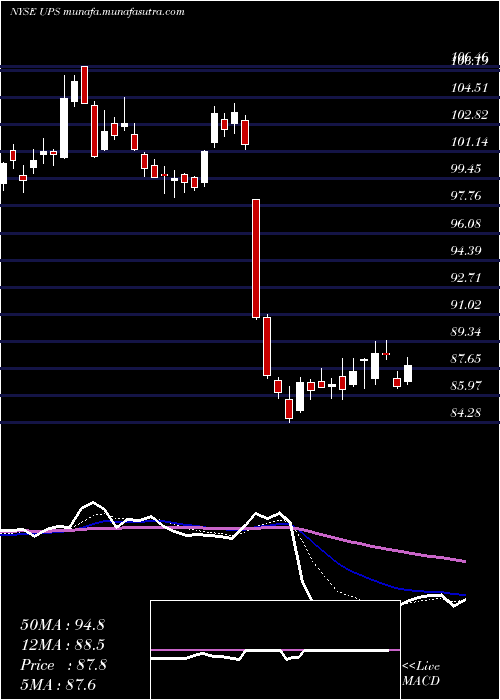Image resolution: width=500 pixels, height=700 pixels.
Task: Click the red candle at the chart top near 106
Action: click(x=84, y=84)
